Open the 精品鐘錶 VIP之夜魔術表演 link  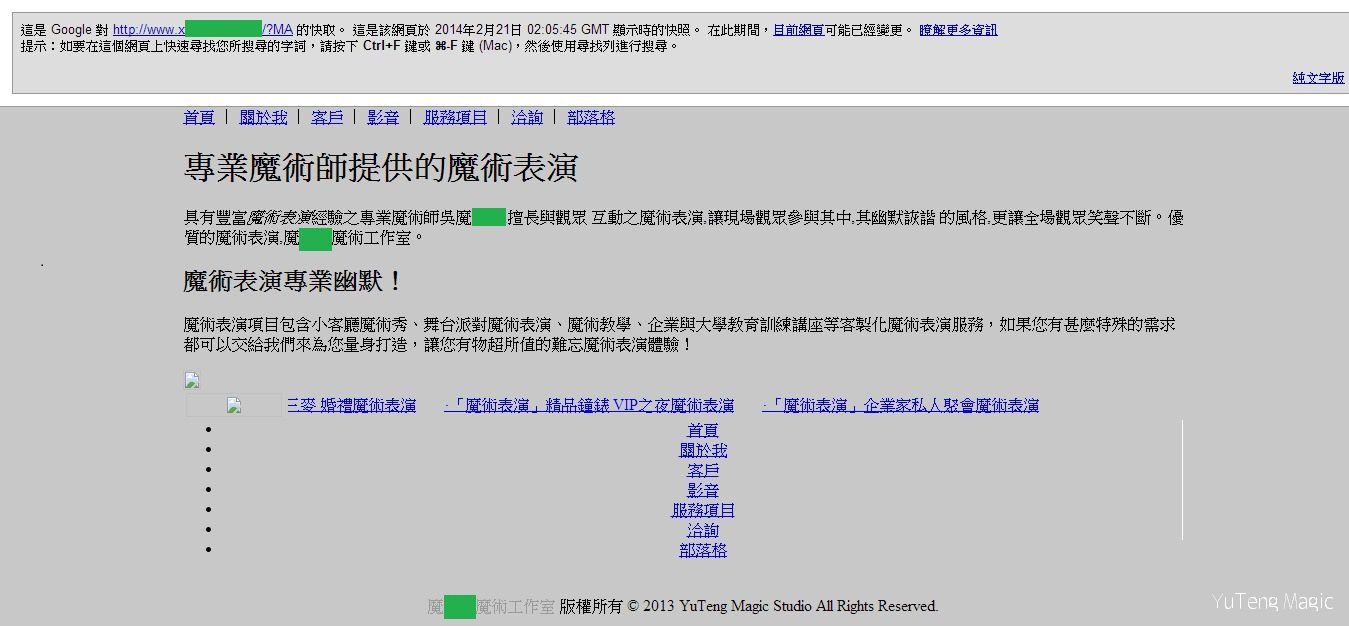coord(589,405)
